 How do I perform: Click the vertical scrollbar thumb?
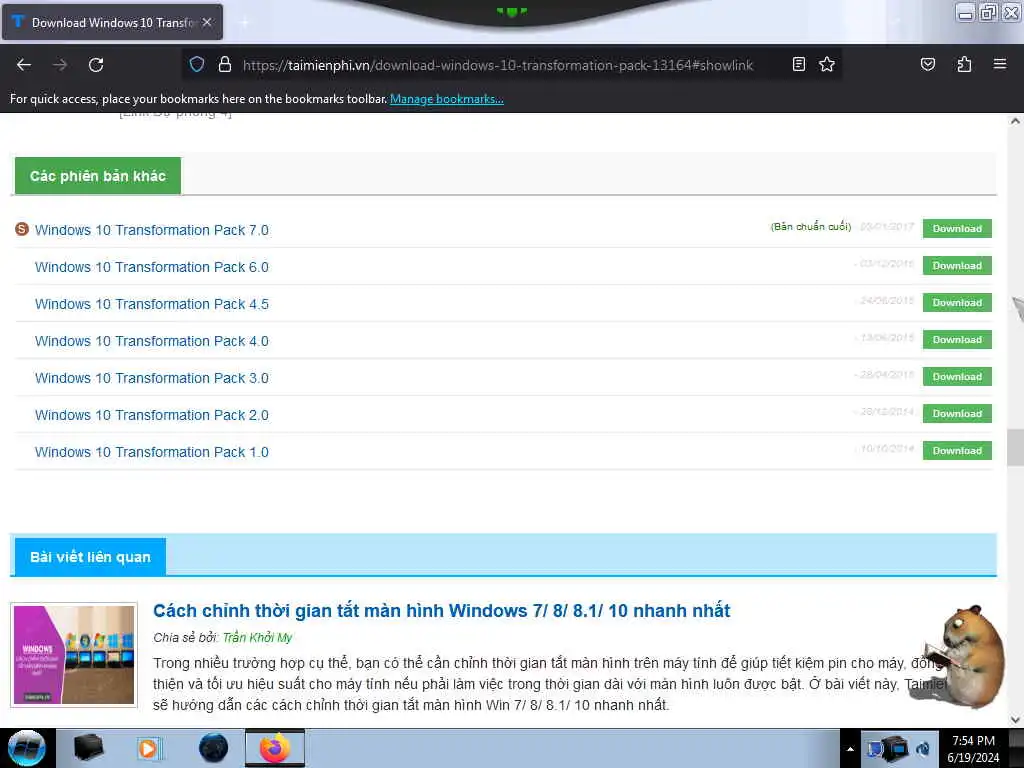pos(1015,447)
